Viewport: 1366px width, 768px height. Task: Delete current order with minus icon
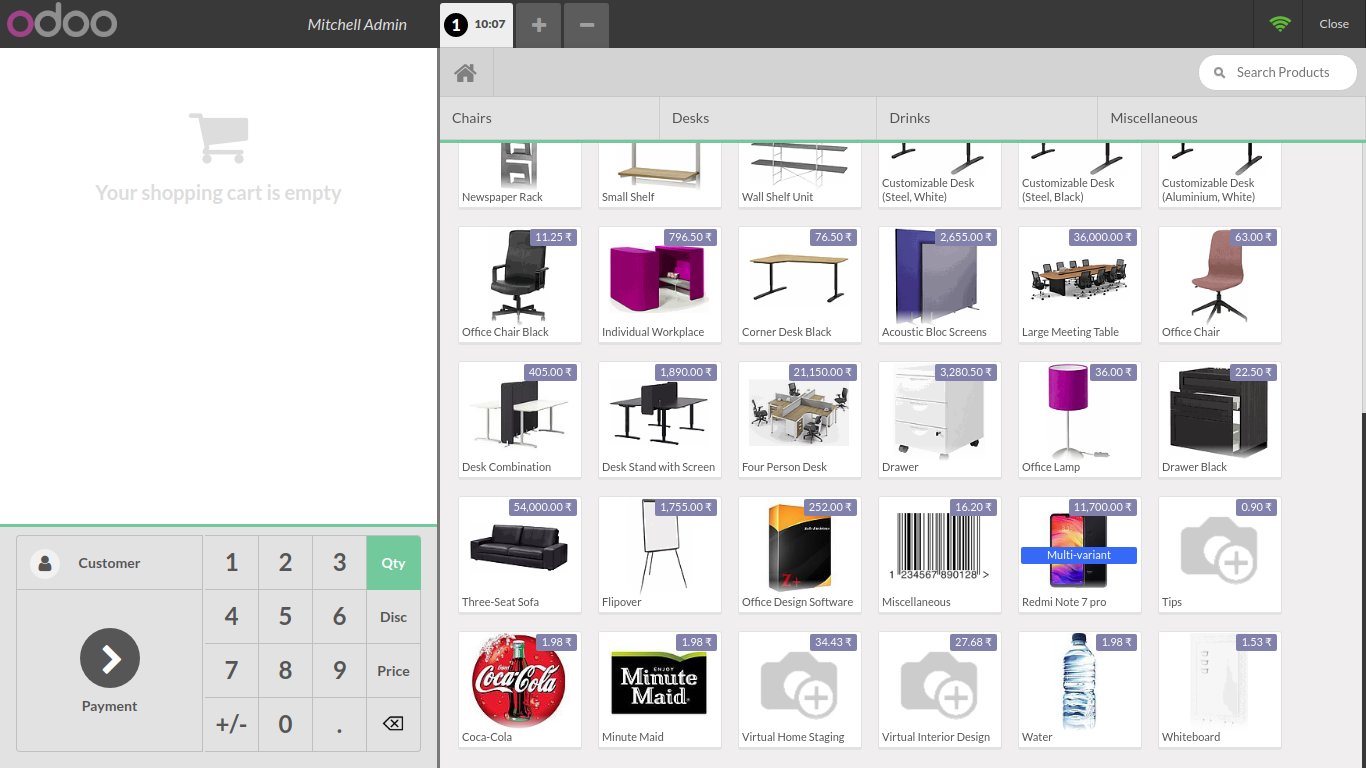[x=587, y=24]
